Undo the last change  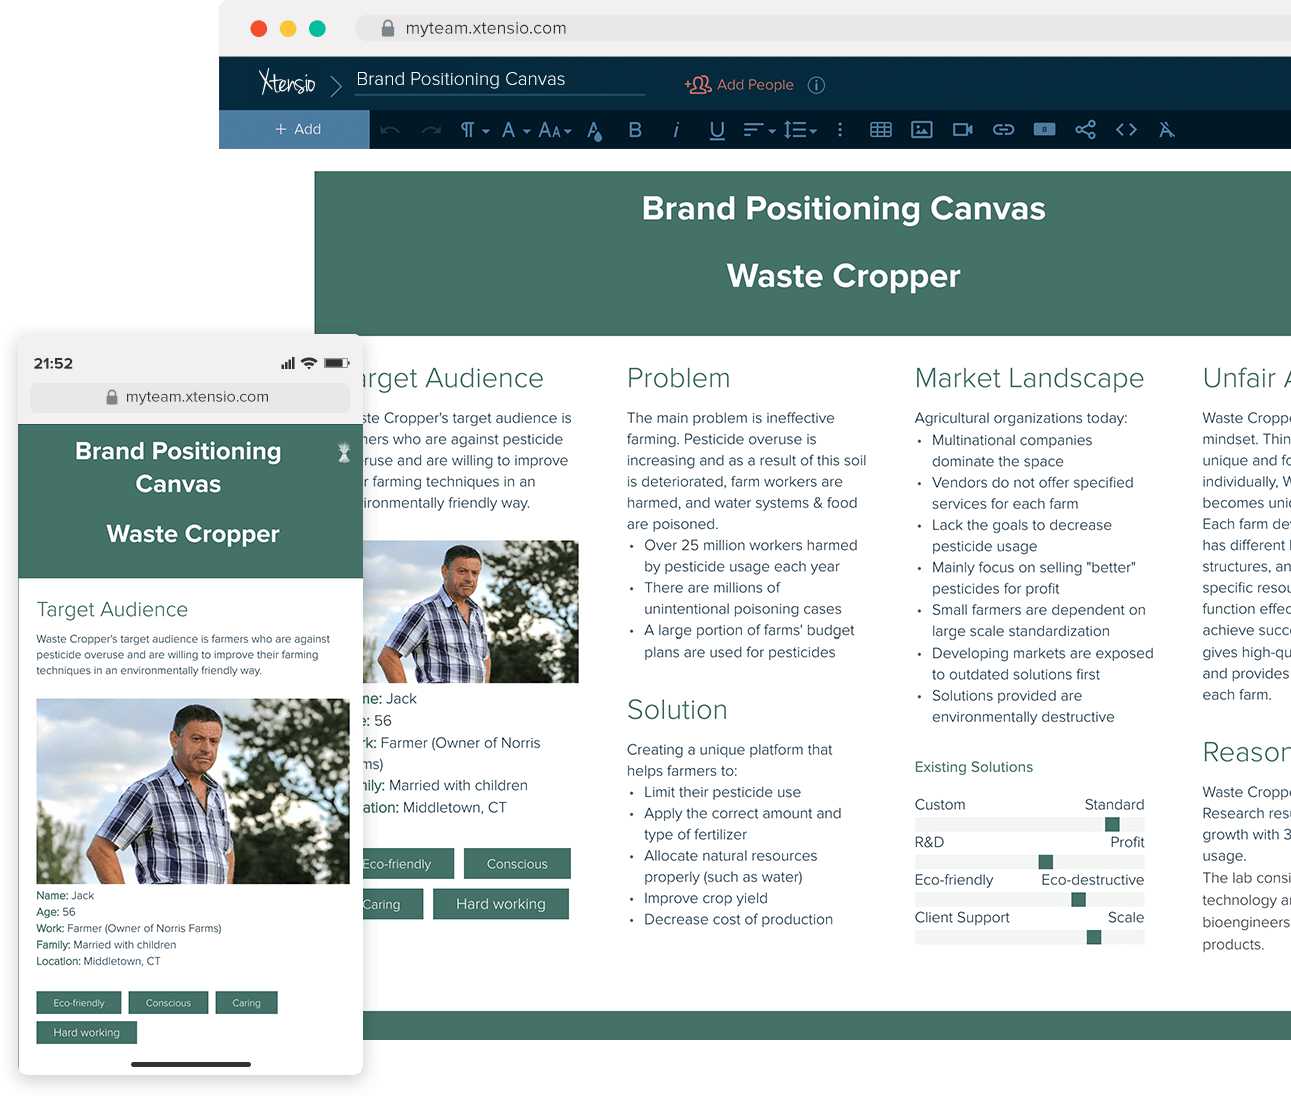click(391, 129)
